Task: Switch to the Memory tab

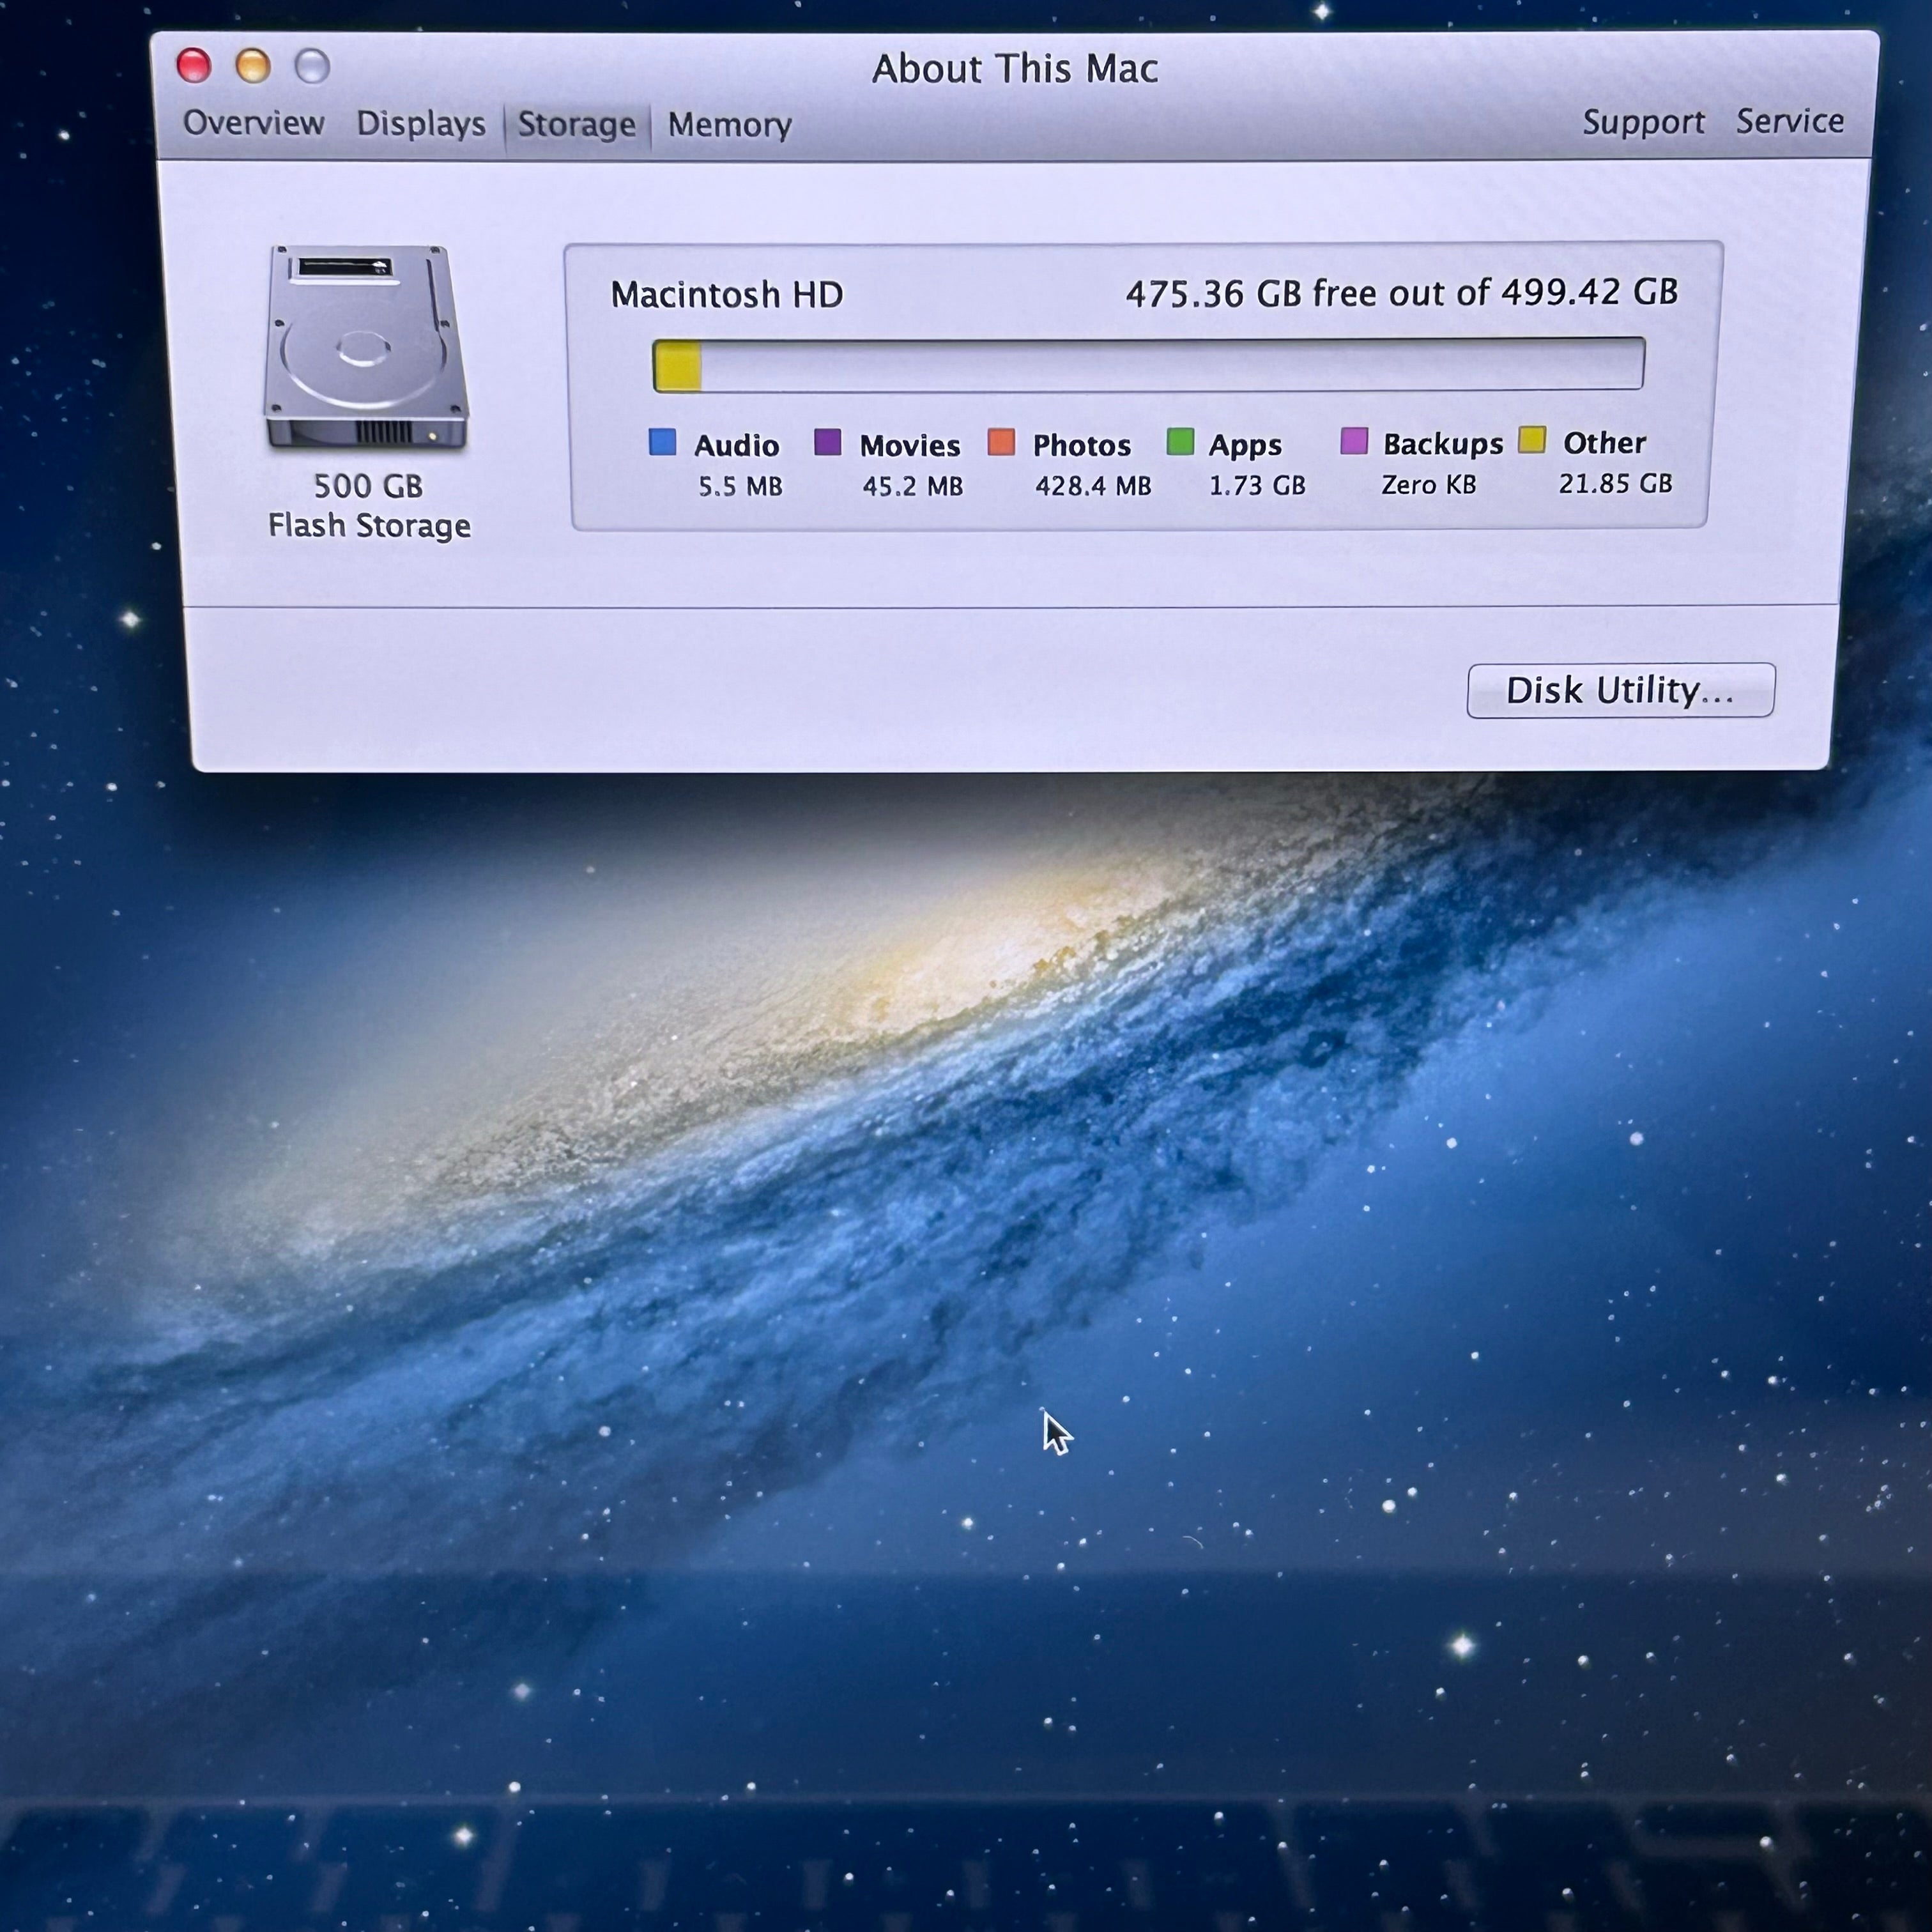Action: 730,125
